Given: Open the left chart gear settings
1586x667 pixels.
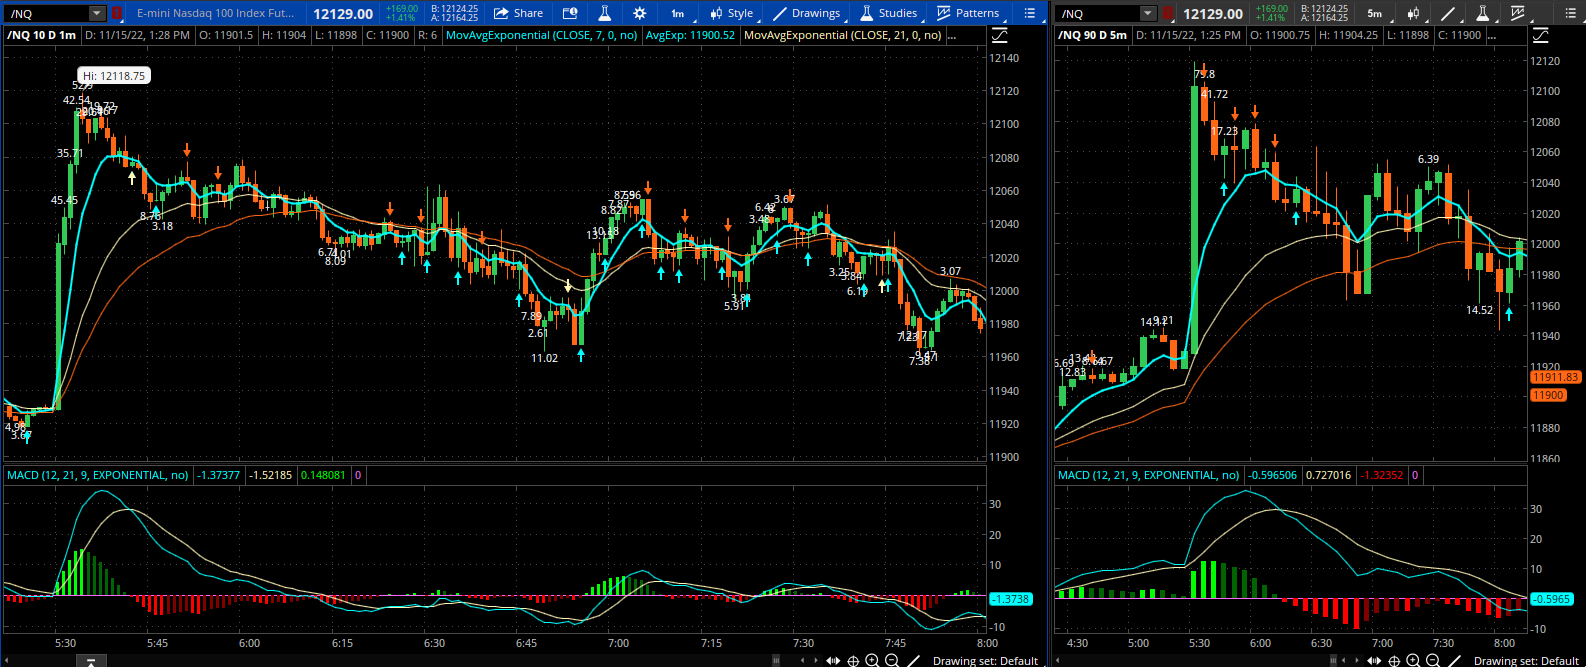Looking at the screenshot, I should click(x=640, y=13).
